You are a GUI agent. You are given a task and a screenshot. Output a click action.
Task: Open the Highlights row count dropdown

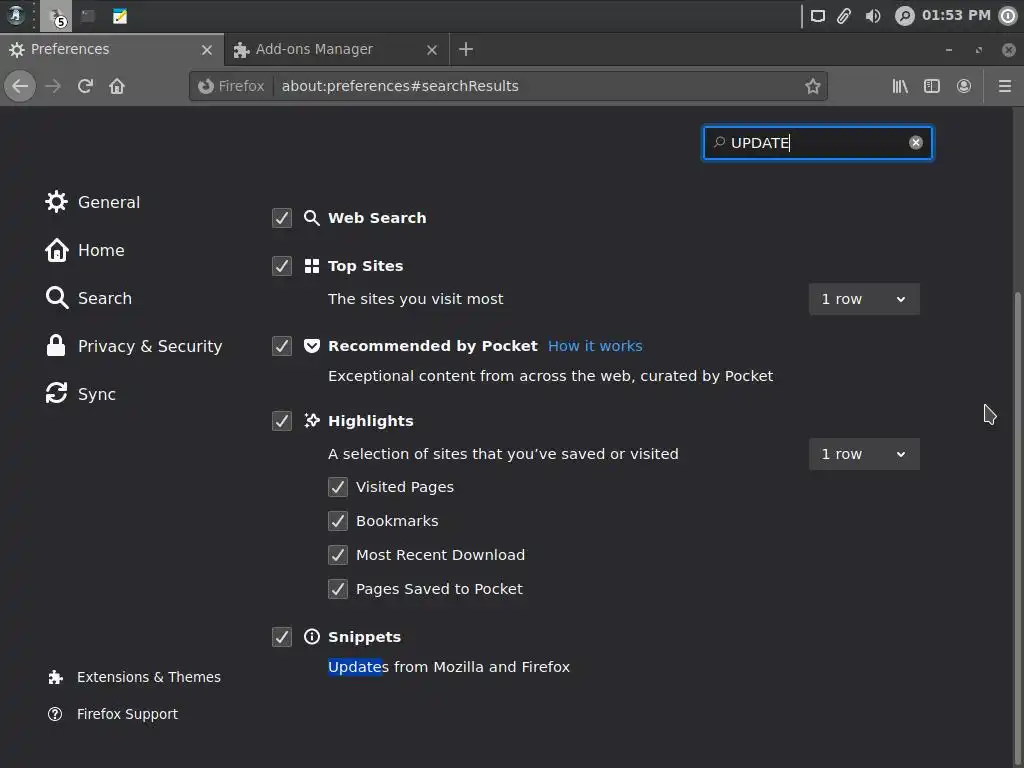tap(863, 454)
